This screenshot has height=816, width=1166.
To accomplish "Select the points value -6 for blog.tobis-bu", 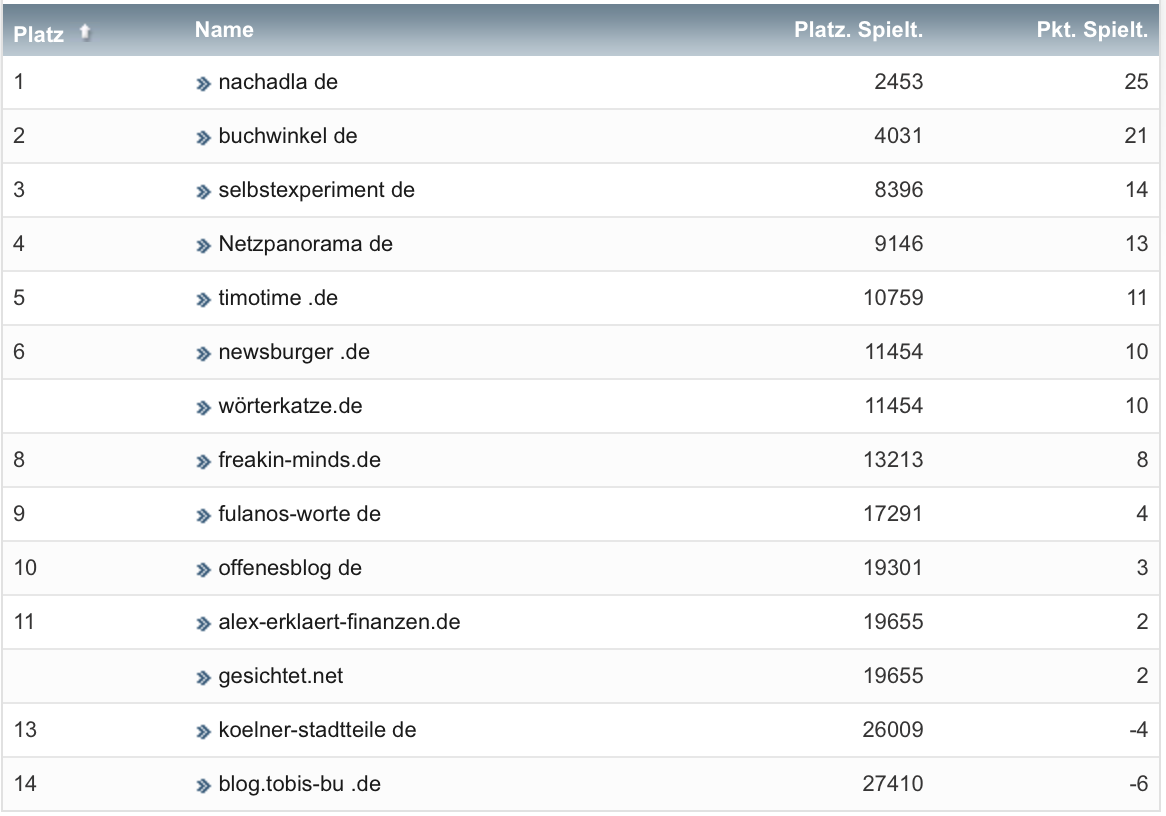I will 1138,784.
